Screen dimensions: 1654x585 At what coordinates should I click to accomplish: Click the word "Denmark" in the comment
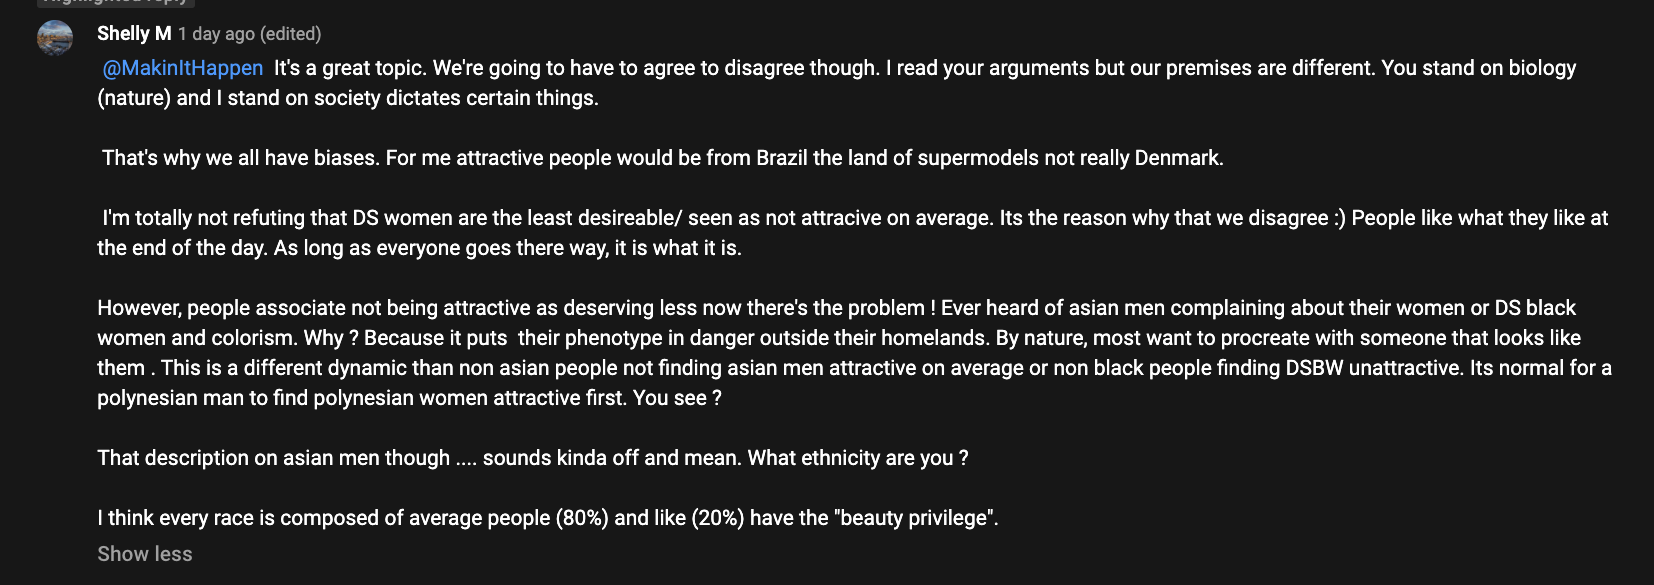[x=1178, y=158]
